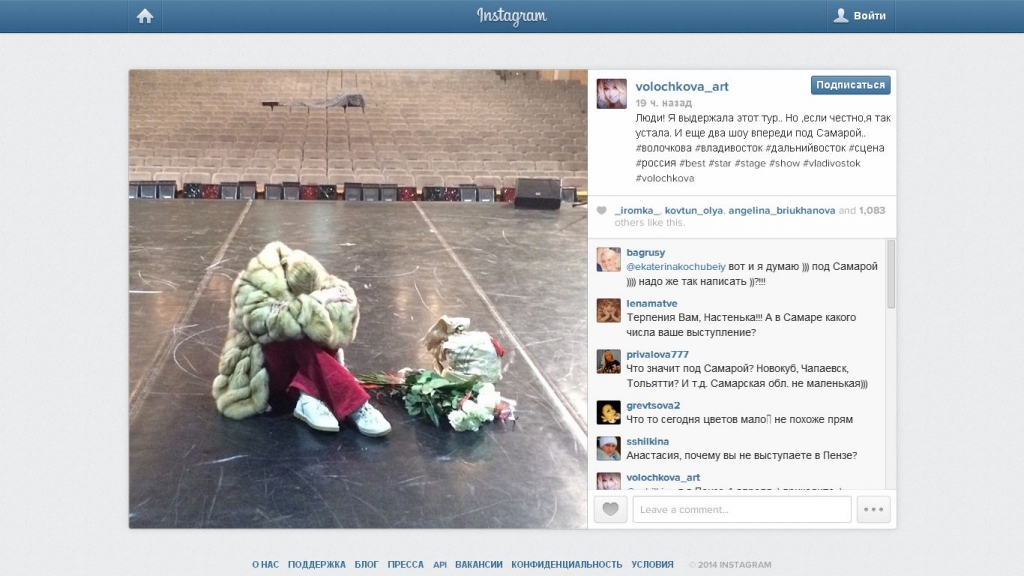The height and width of the screenshot is (576, 1024).
Task: Open lenamatve commenter avatar
Action: (609, 310)
